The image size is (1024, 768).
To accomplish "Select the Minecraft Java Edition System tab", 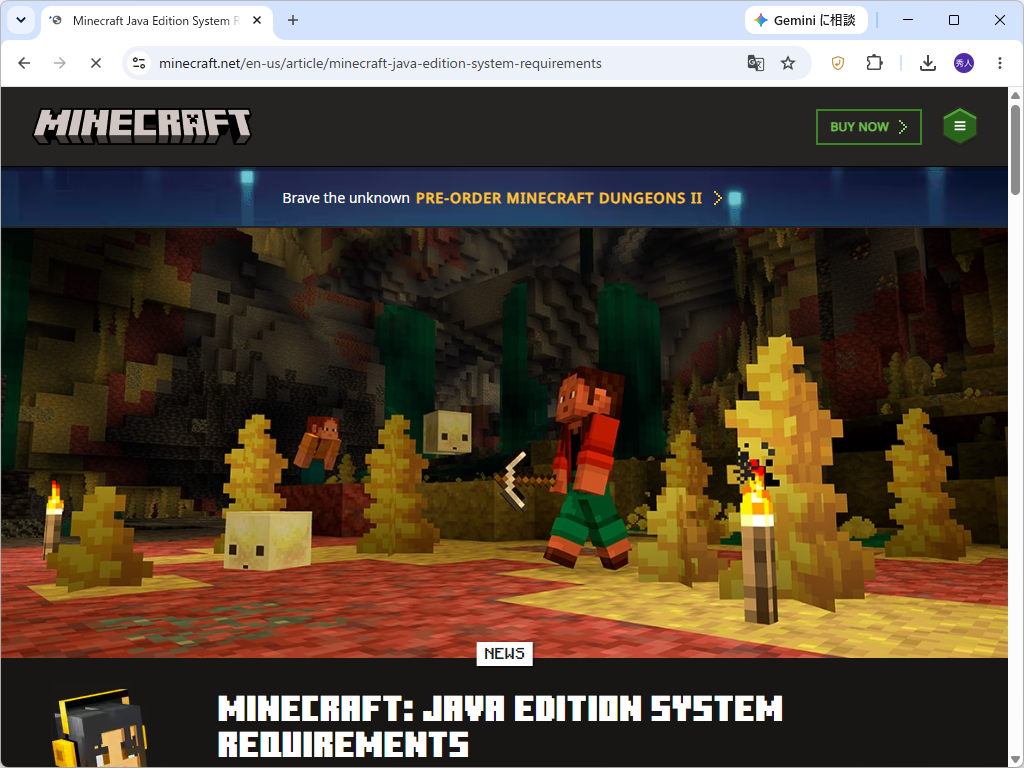I will [157, 21].
